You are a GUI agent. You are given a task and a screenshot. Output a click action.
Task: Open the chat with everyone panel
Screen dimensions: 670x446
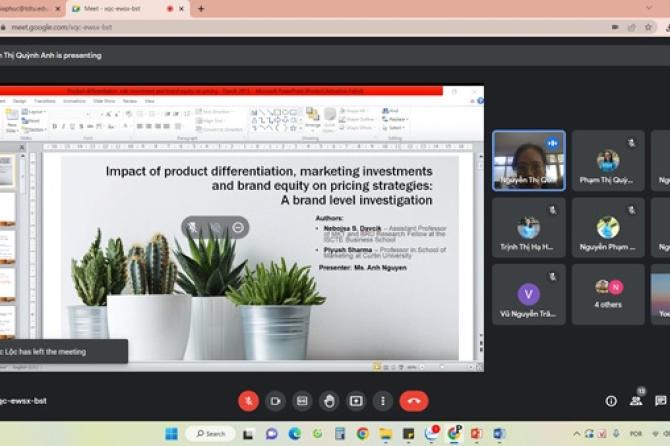661,401
